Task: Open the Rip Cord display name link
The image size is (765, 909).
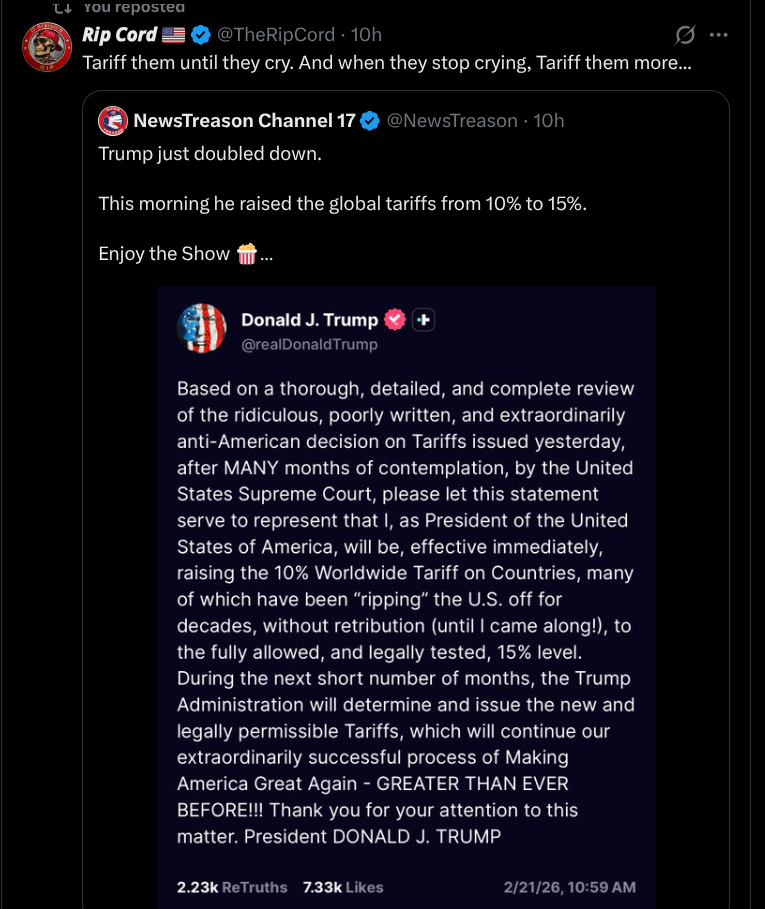Action: coord(119,35)
